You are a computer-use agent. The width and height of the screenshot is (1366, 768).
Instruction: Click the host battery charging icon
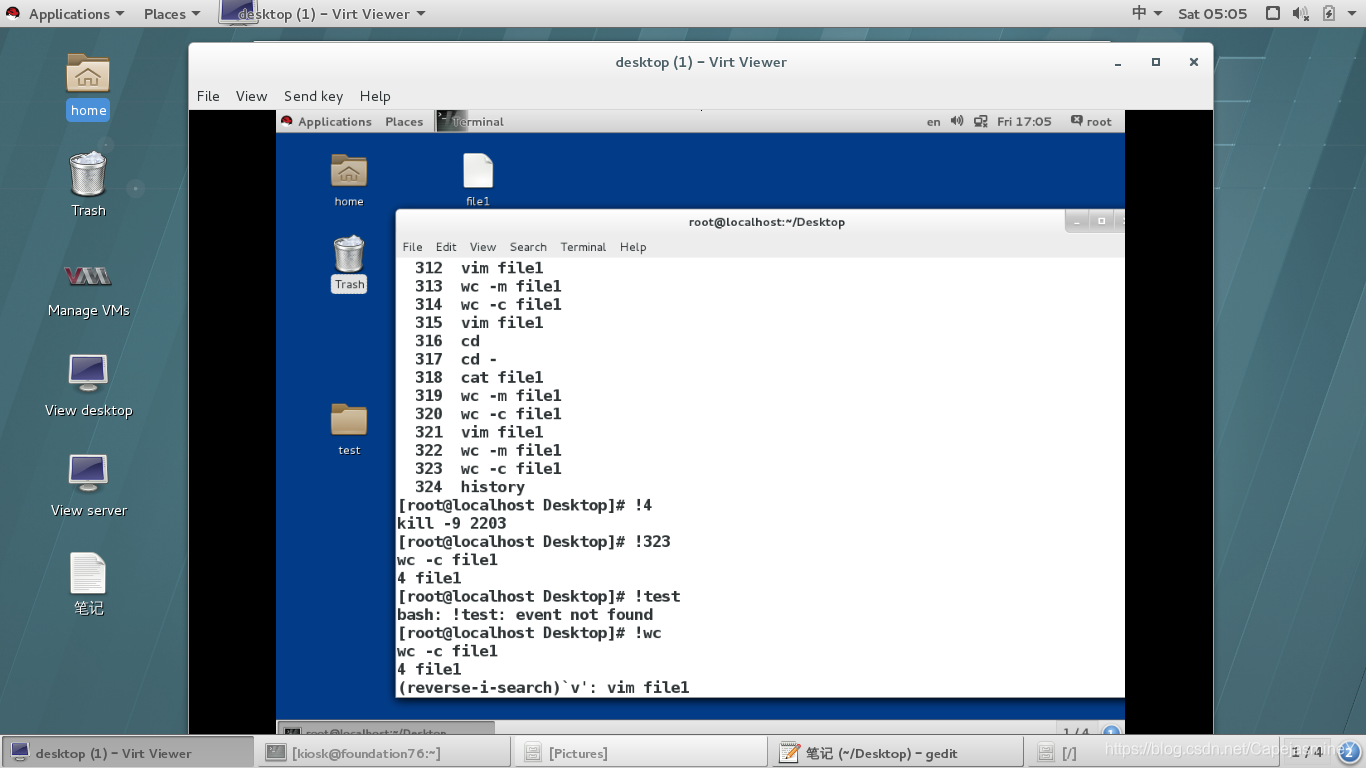pyautogui.click(x=1329, y=14)
